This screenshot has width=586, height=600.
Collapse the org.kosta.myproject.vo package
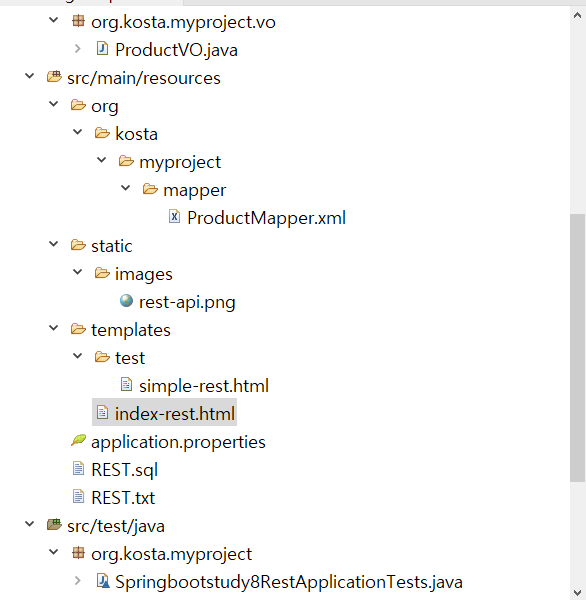pos(54,20)
